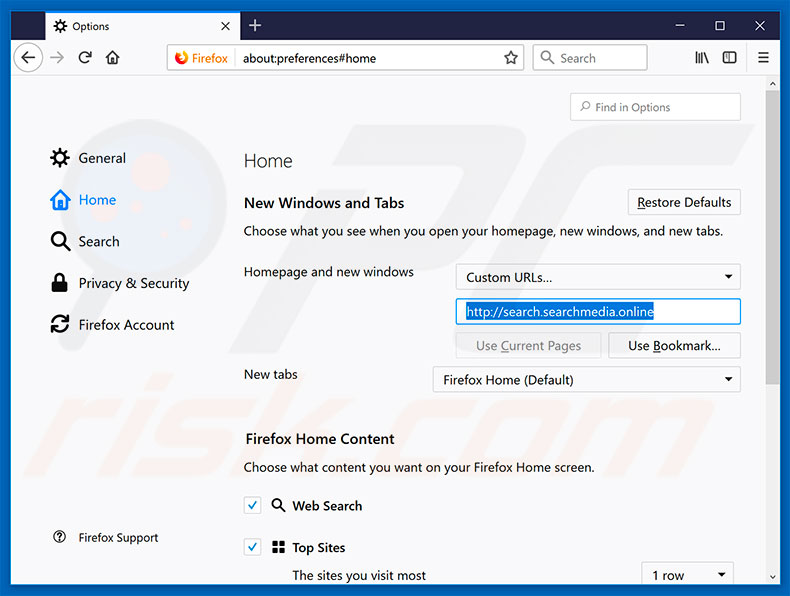
Task: Click the Use Bookmark... button
Action: click(x=674, y=346)
